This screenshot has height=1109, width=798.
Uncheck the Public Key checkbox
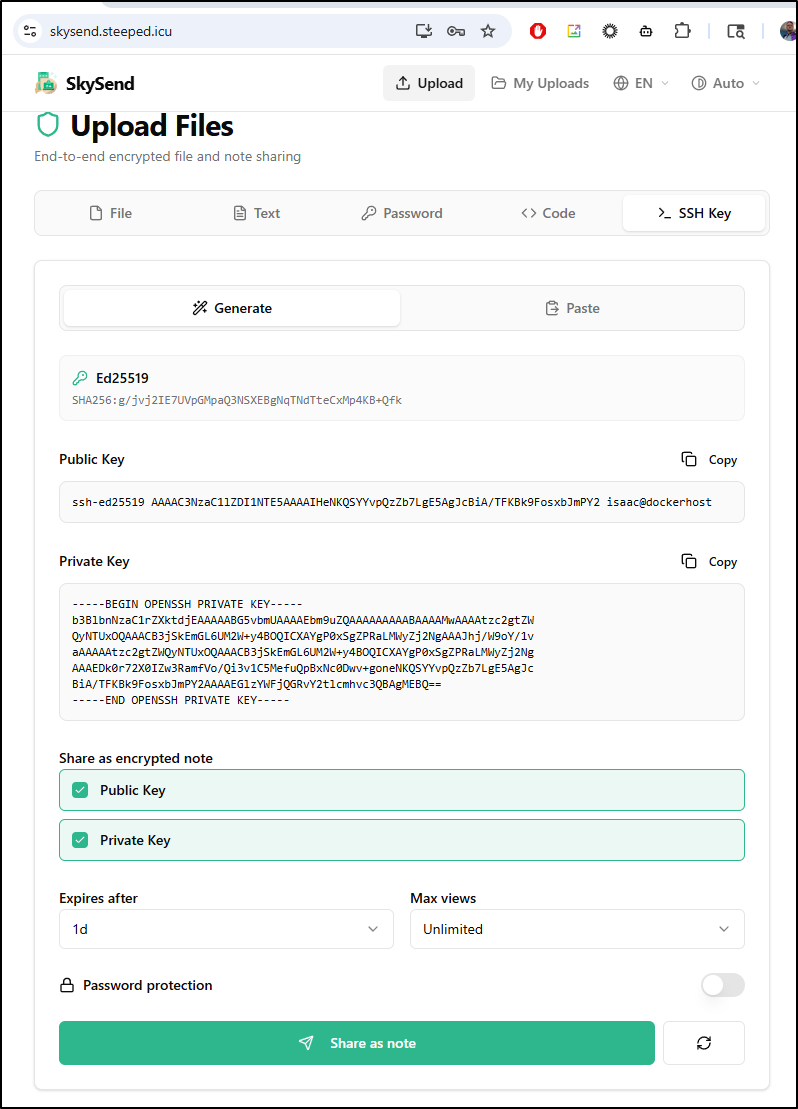81,790
